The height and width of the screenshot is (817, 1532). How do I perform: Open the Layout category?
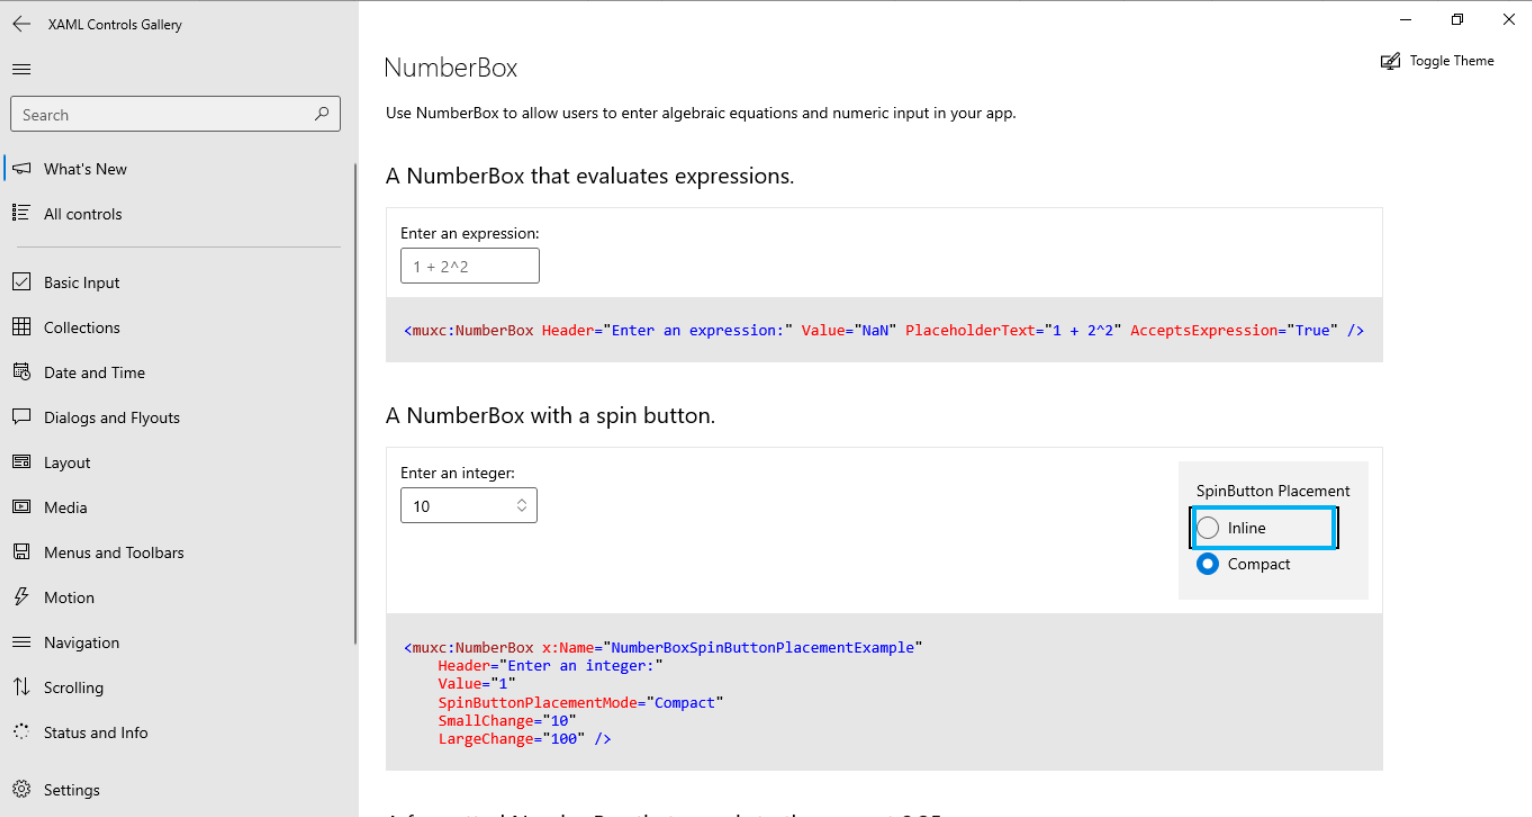[180, 463]
